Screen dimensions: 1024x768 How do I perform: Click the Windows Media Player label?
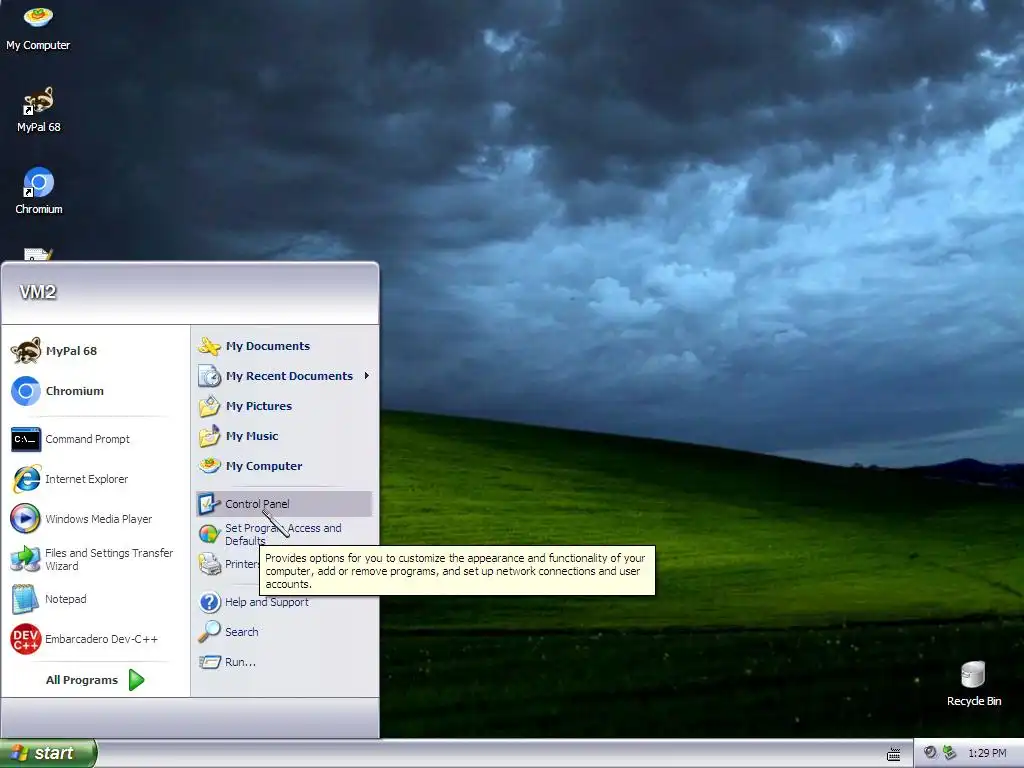click(99, 519)
